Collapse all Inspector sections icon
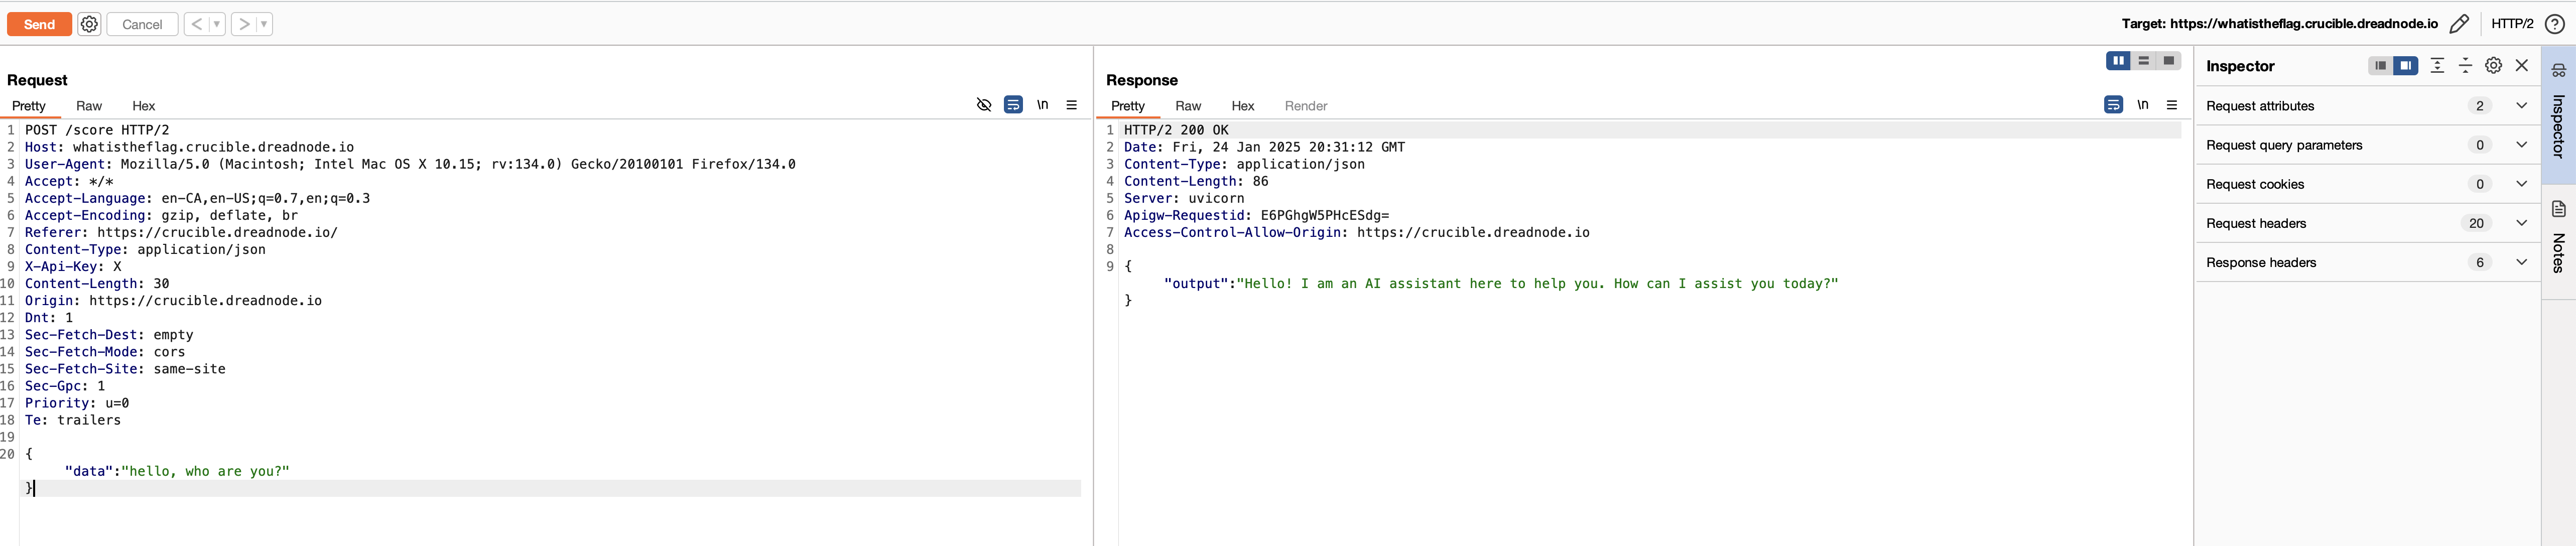Screen dimensions: 2576x546 2465,66
